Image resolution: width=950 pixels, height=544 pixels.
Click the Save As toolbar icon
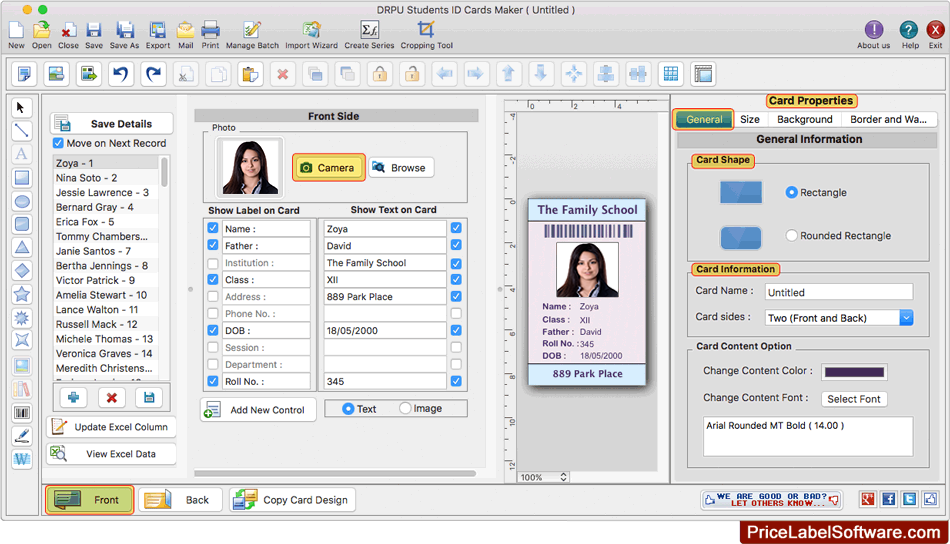point(124,35)
